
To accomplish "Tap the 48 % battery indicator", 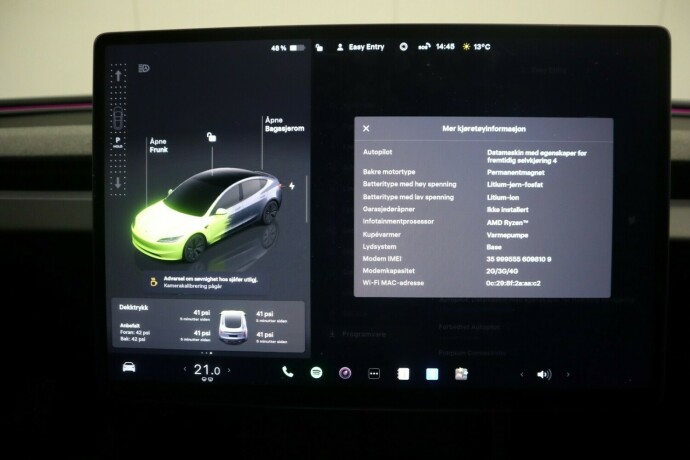I will tap(288, 48).
